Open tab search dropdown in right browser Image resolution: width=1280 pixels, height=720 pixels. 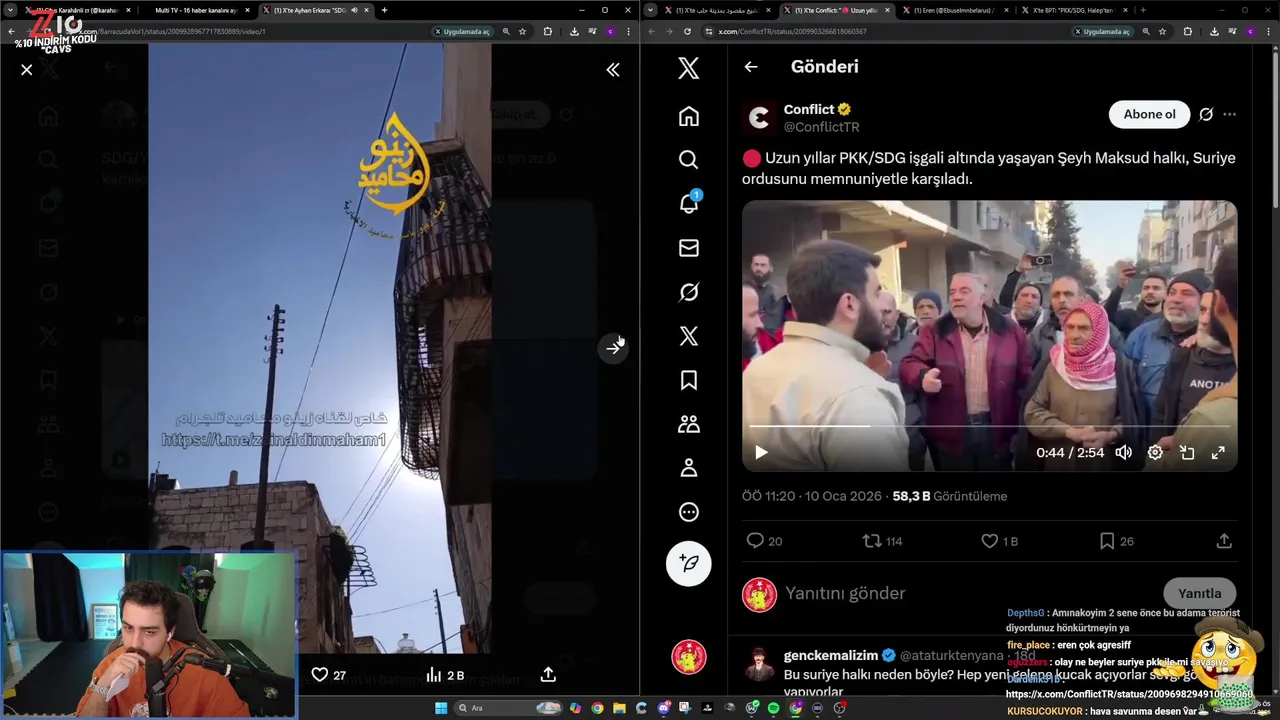(x=651, y=10)
